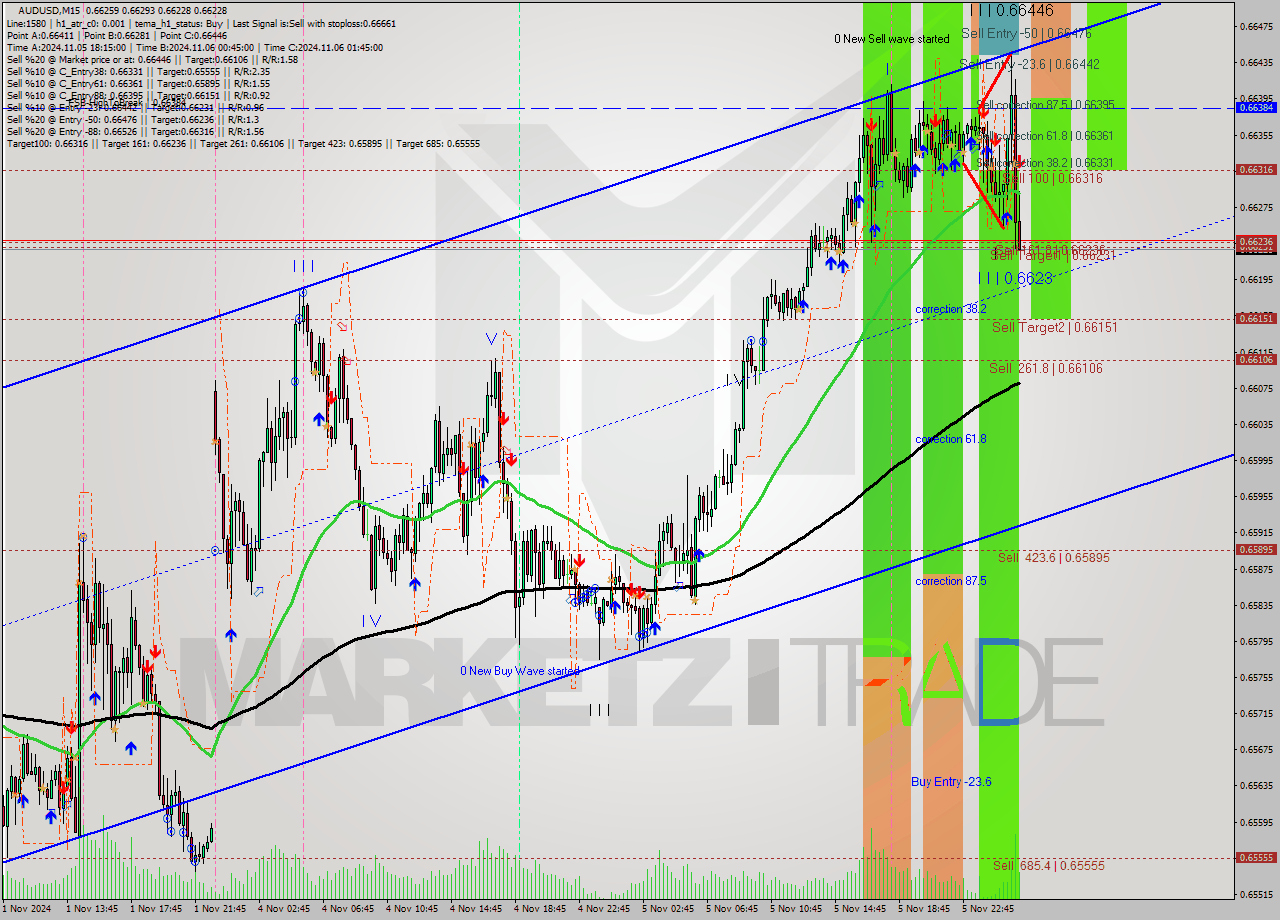Click the 'Sell Entry -50 | 0.66476' label
This screenshot has height=920, width=1280.
point(1026,33)
